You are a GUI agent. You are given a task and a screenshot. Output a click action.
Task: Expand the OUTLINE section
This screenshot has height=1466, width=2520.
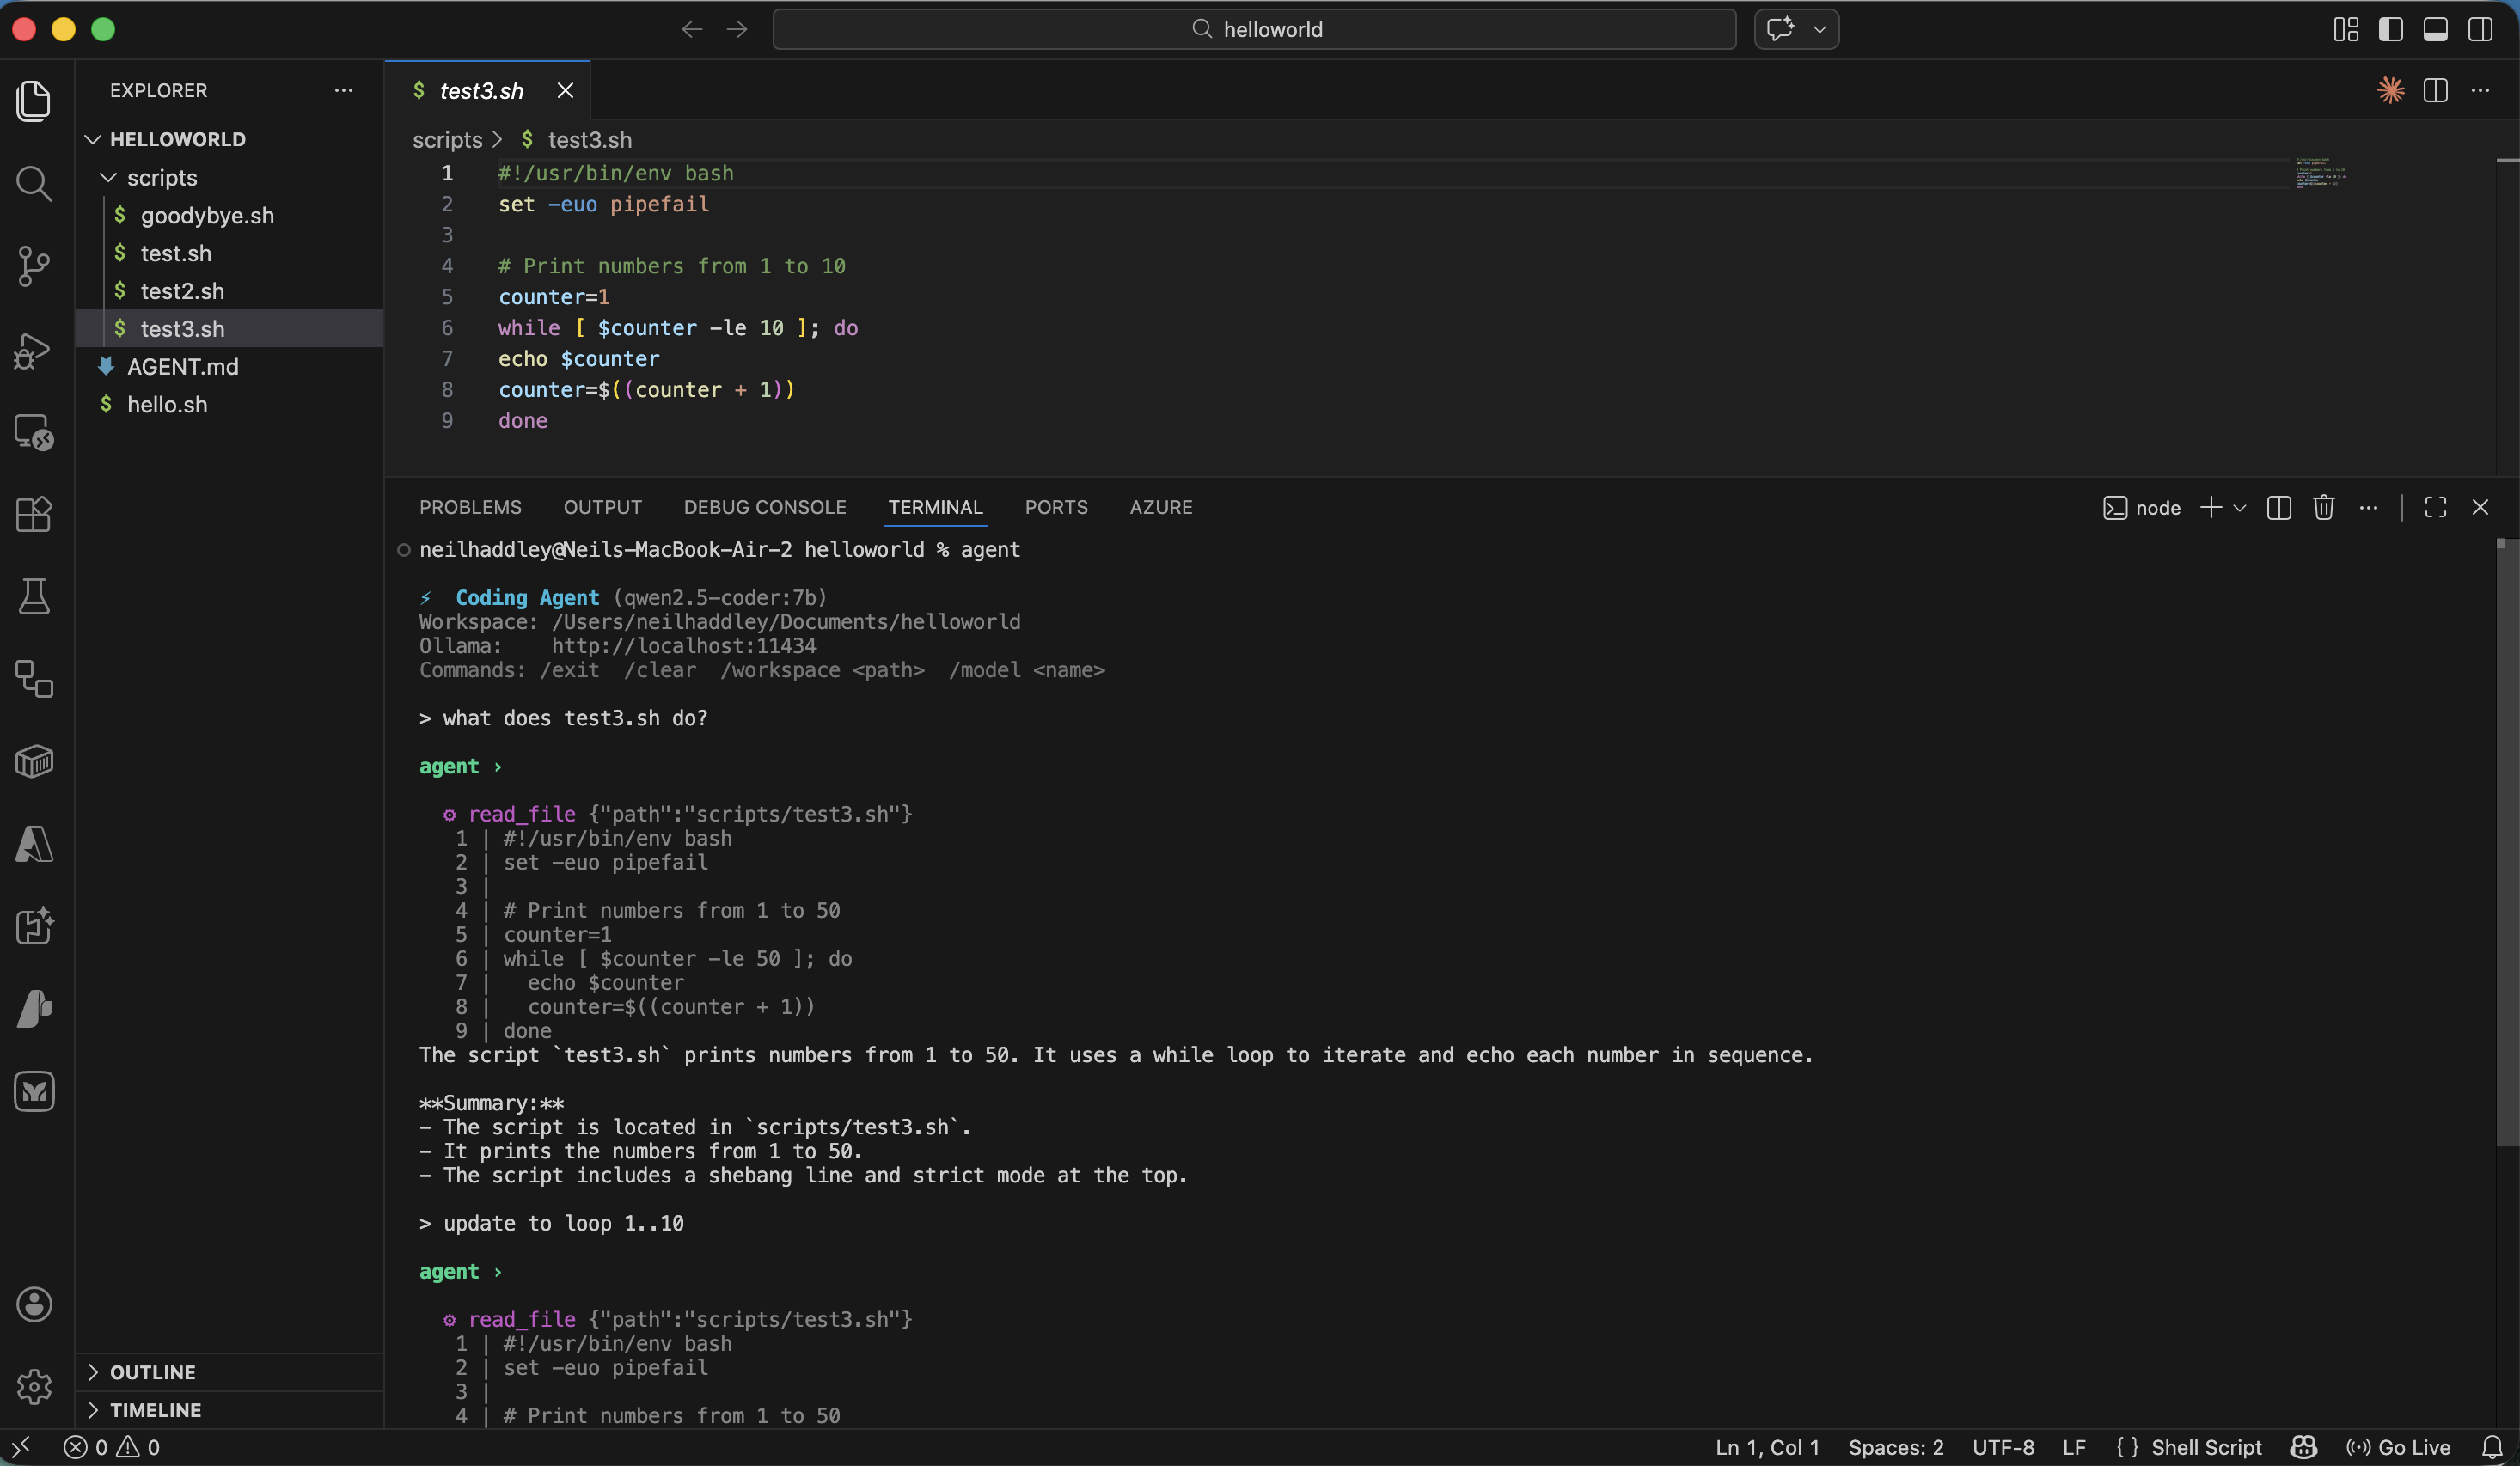coord(152,1371)
